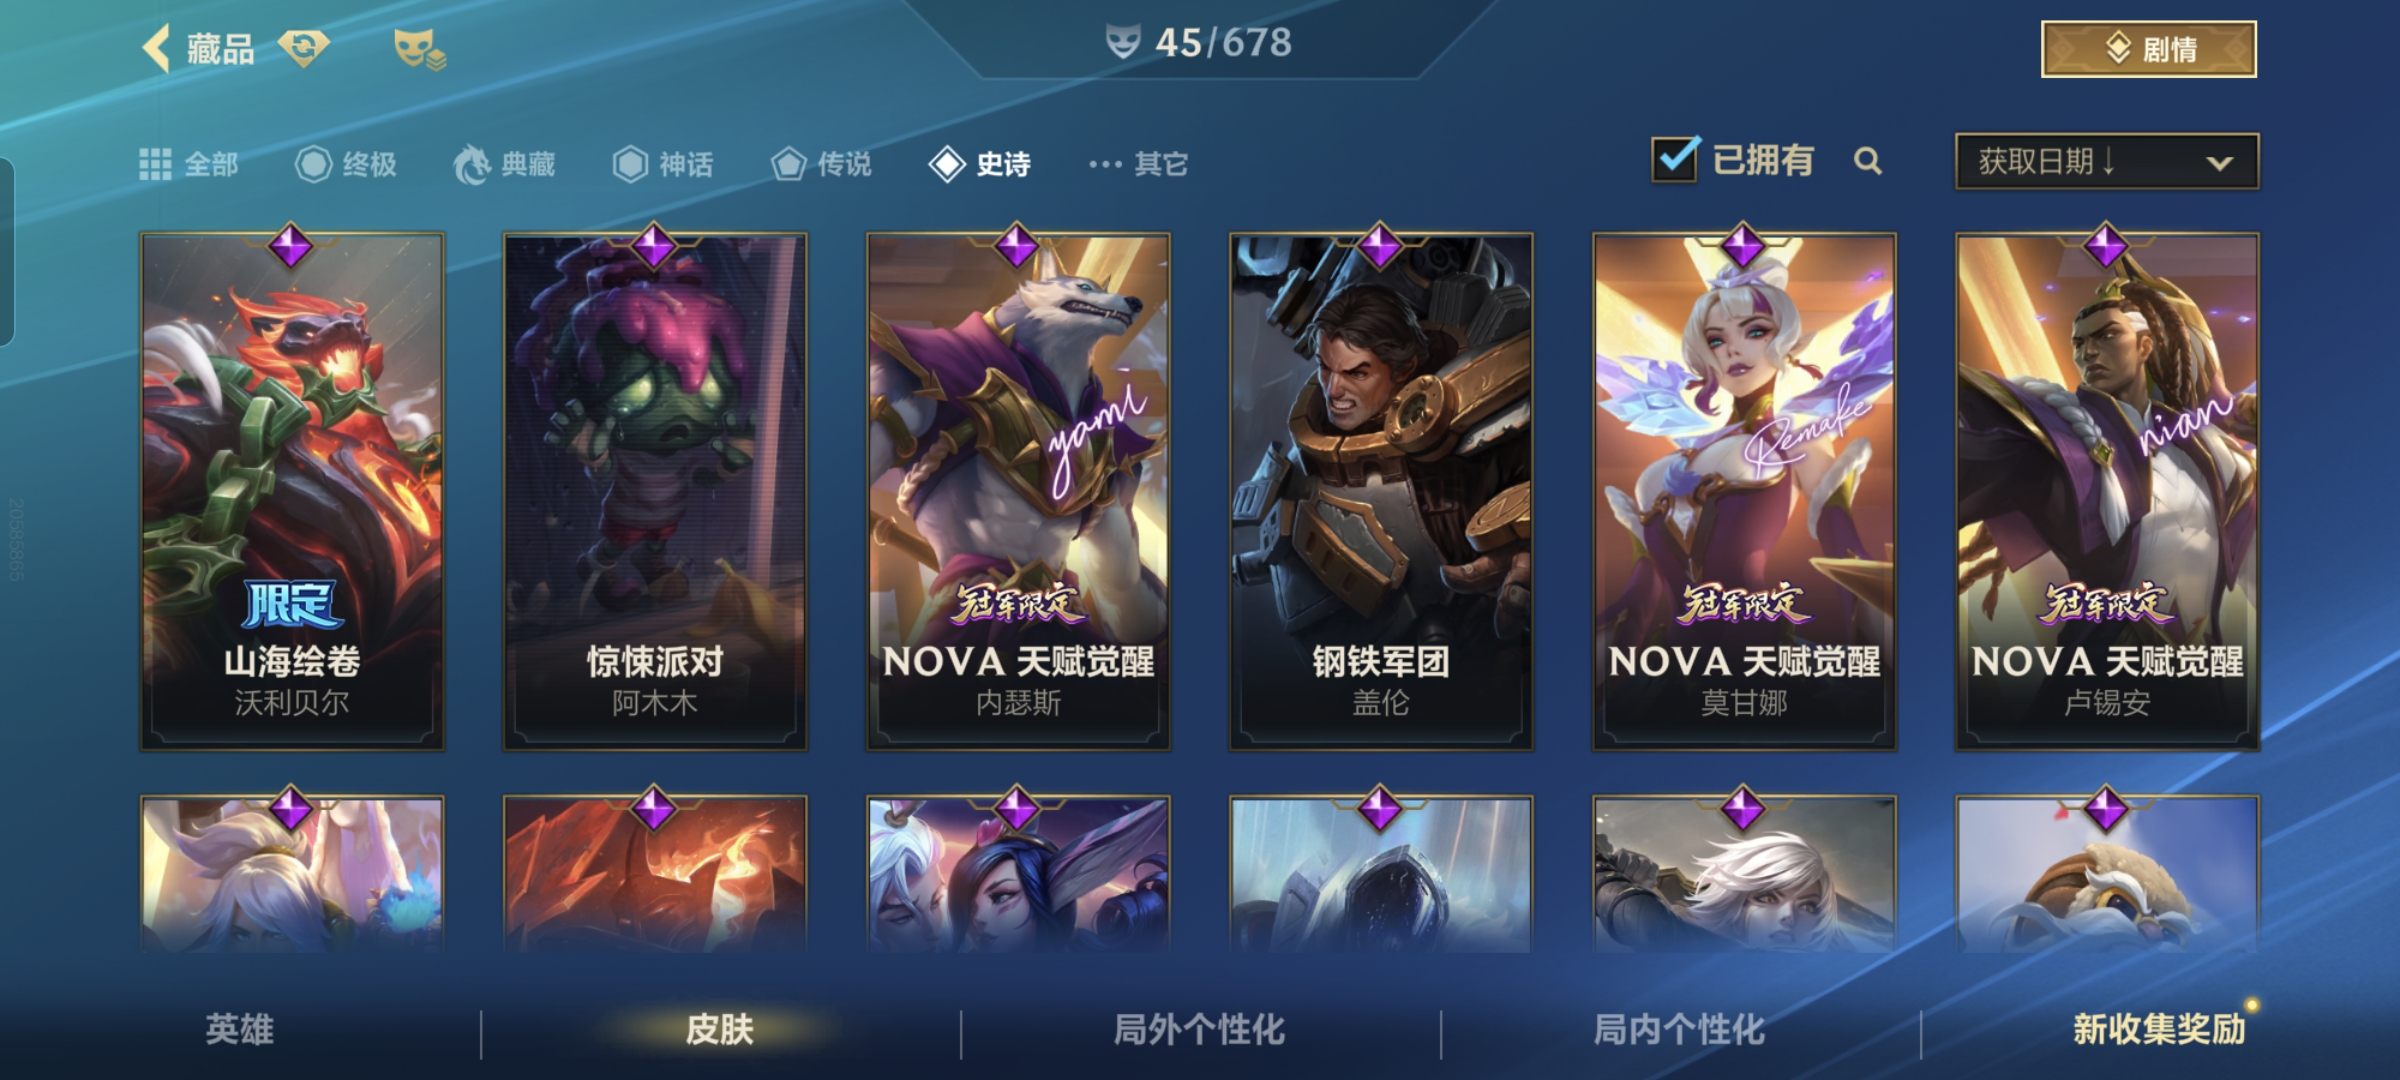Switch to the 局外个性化 tab
The image size is (2400, 1080).
(1200, 1030)
